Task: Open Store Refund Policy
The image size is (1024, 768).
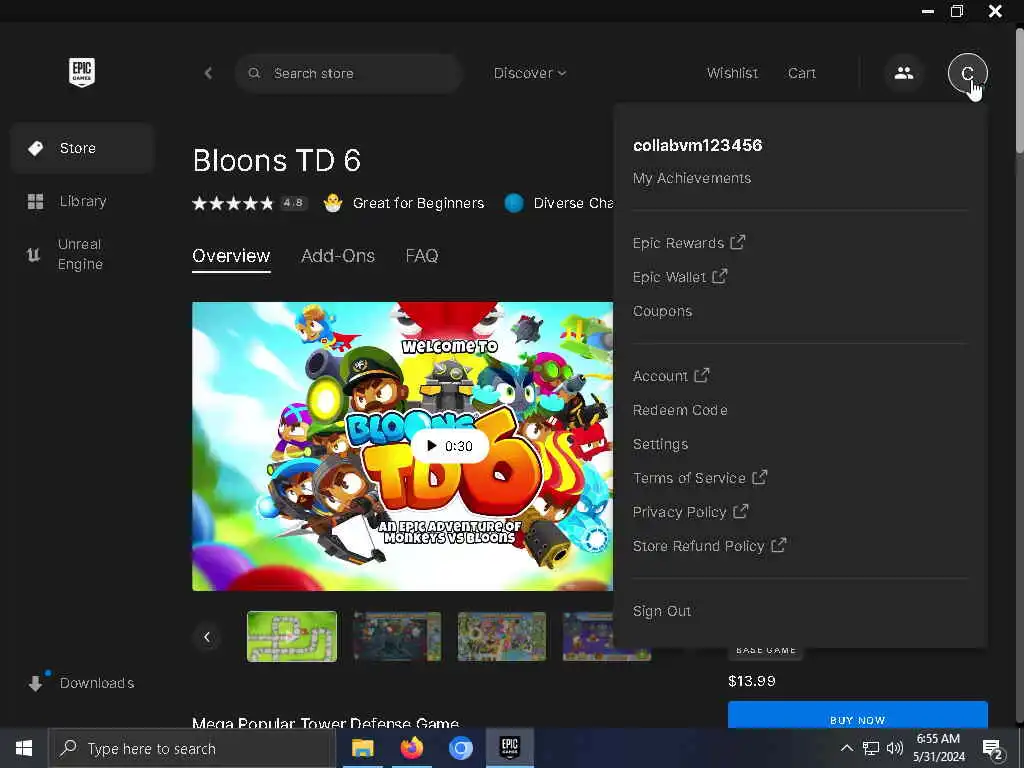Action: pyautogui.click(x=709, y=546)
